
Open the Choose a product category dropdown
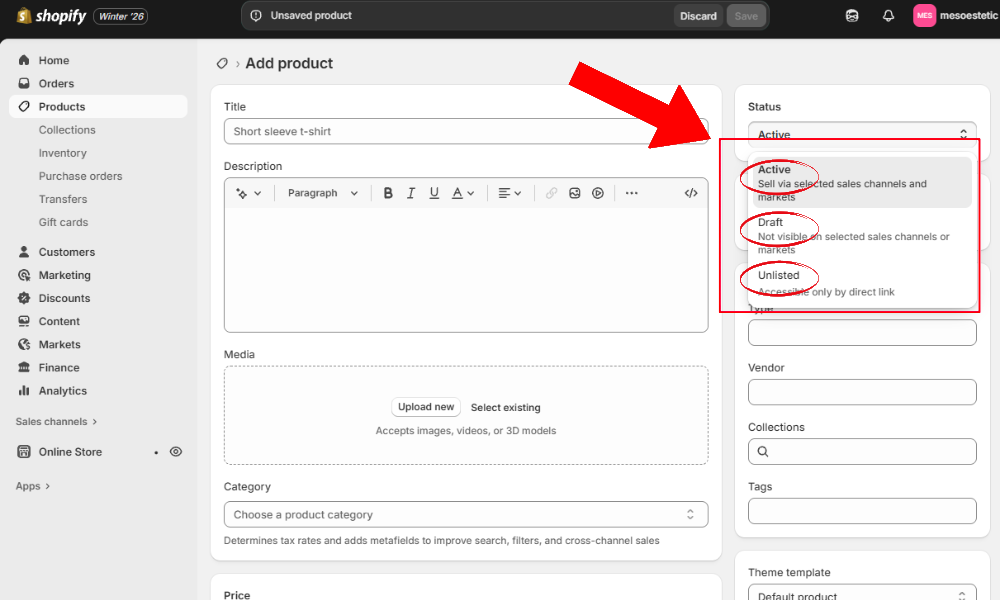coord(466,514)
